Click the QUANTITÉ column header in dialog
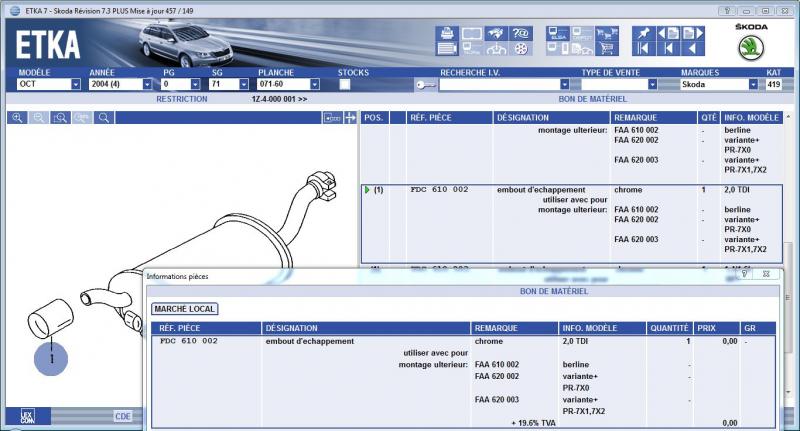 tap(669, 328)
